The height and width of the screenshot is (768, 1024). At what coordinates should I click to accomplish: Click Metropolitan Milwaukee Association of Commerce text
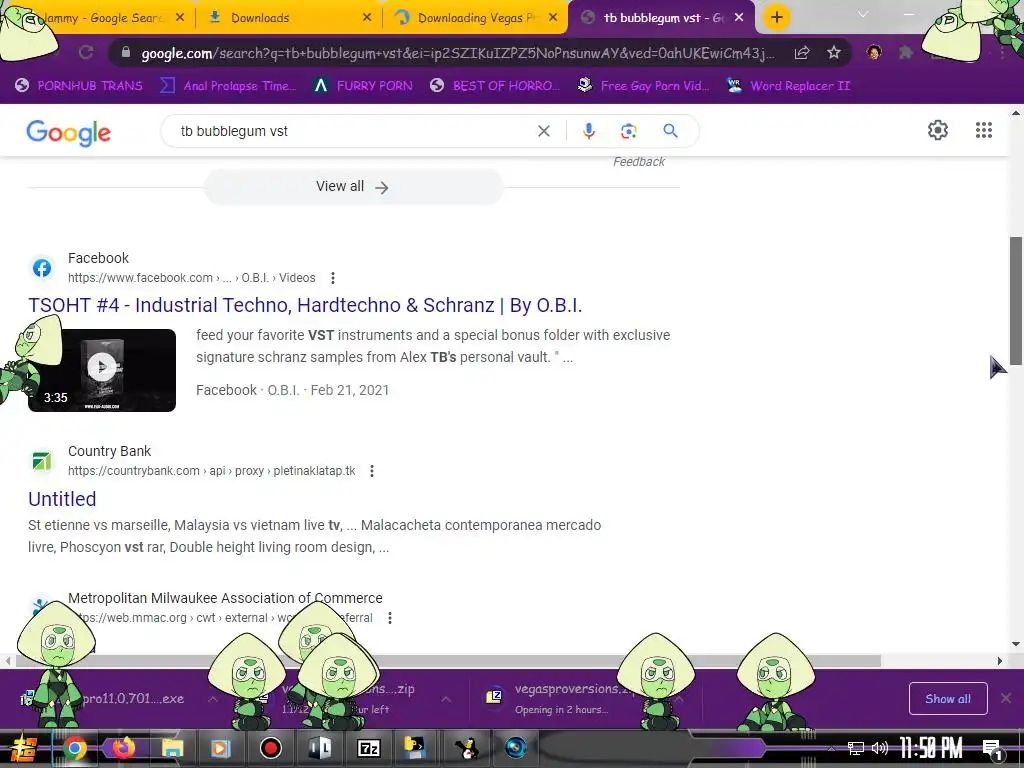(225, 598)
